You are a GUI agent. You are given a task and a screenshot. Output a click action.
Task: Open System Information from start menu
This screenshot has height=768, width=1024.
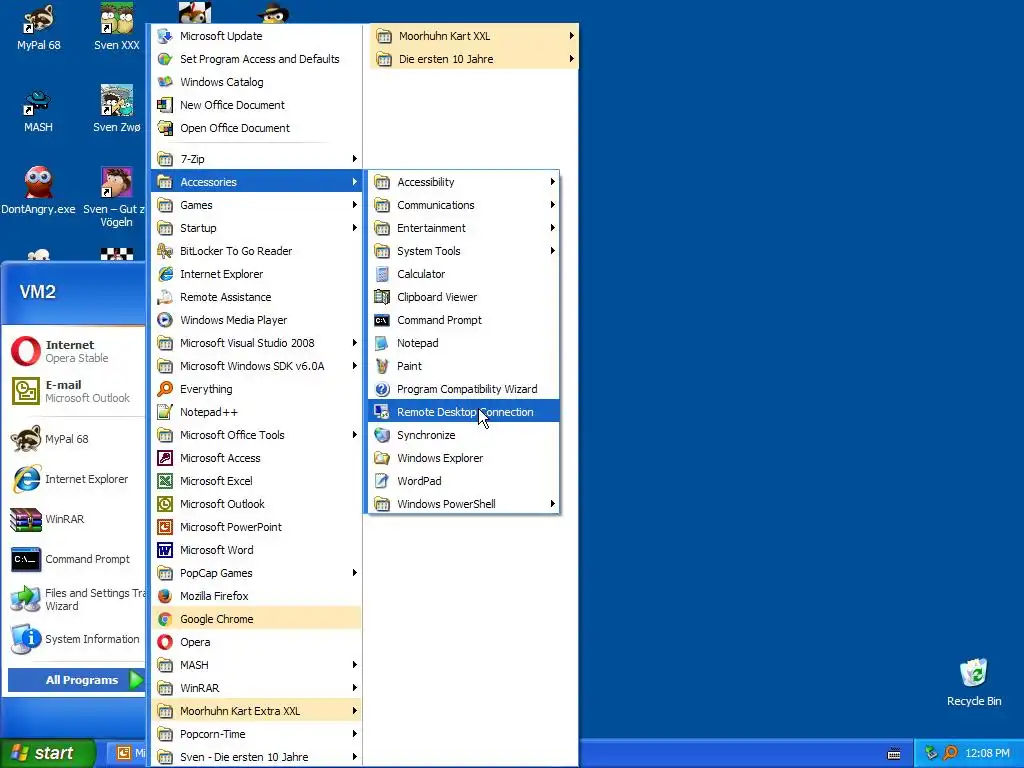(x=75, y=639)
